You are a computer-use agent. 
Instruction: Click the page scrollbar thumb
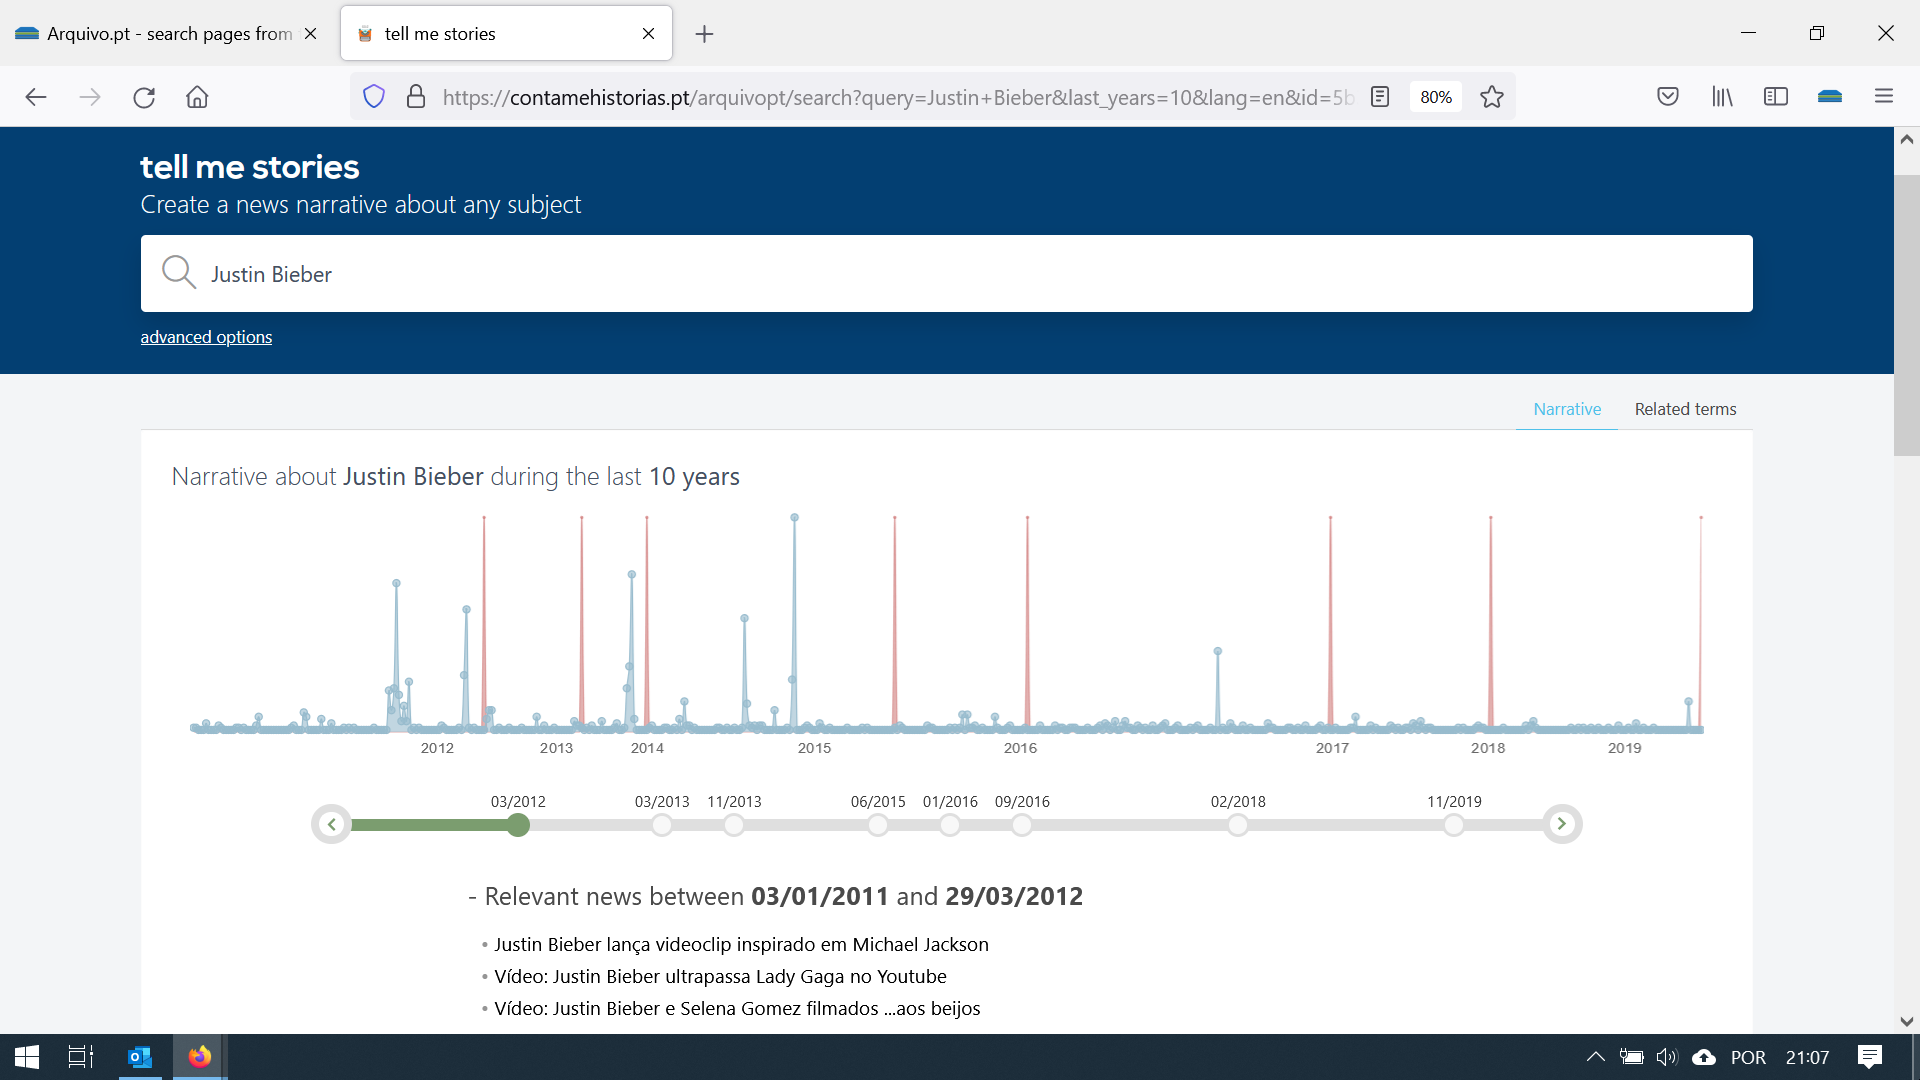click(x=1906, y=315)
